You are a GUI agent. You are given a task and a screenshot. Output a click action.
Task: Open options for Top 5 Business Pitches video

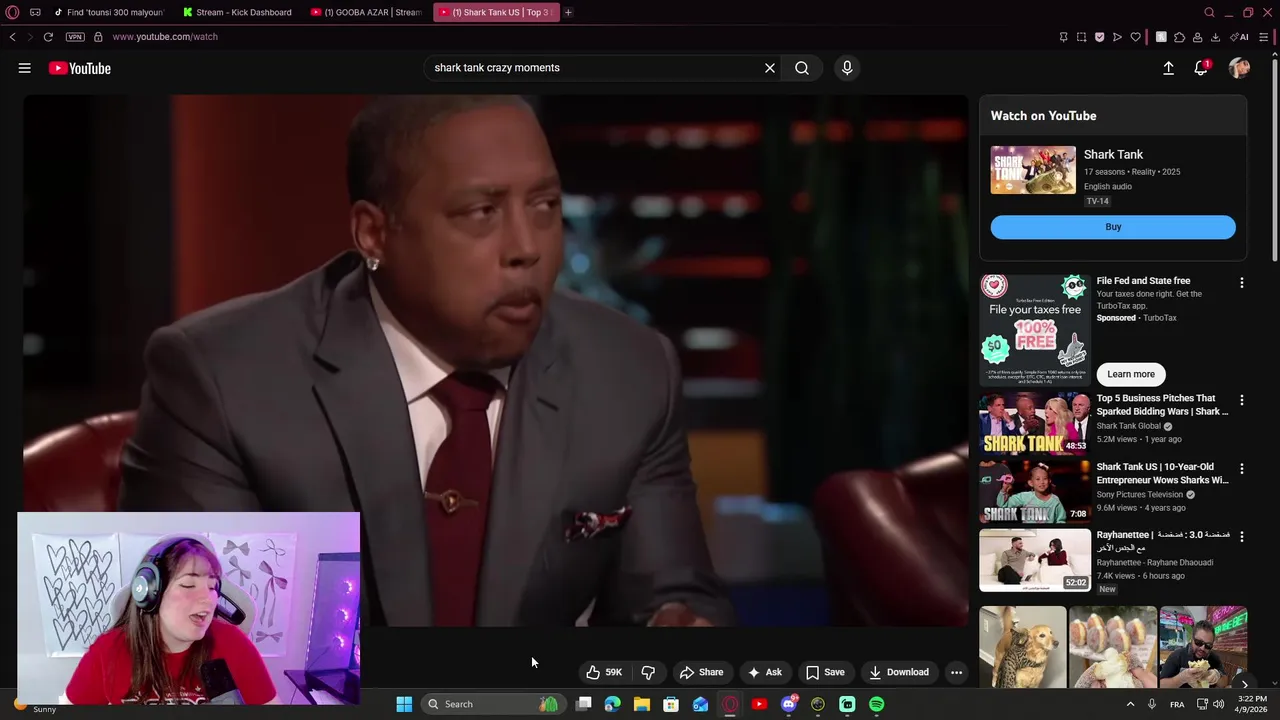[1242, 400]
